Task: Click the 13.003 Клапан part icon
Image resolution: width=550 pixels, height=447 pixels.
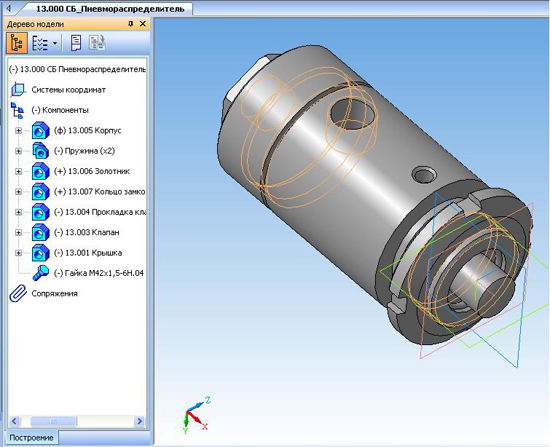Action: tap(40, 232)
